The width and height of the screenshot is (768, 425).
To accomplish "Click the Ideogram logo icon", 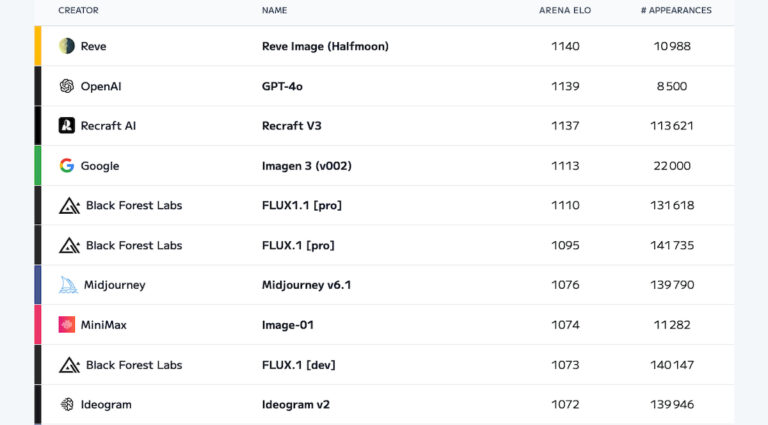I will 67,404.
